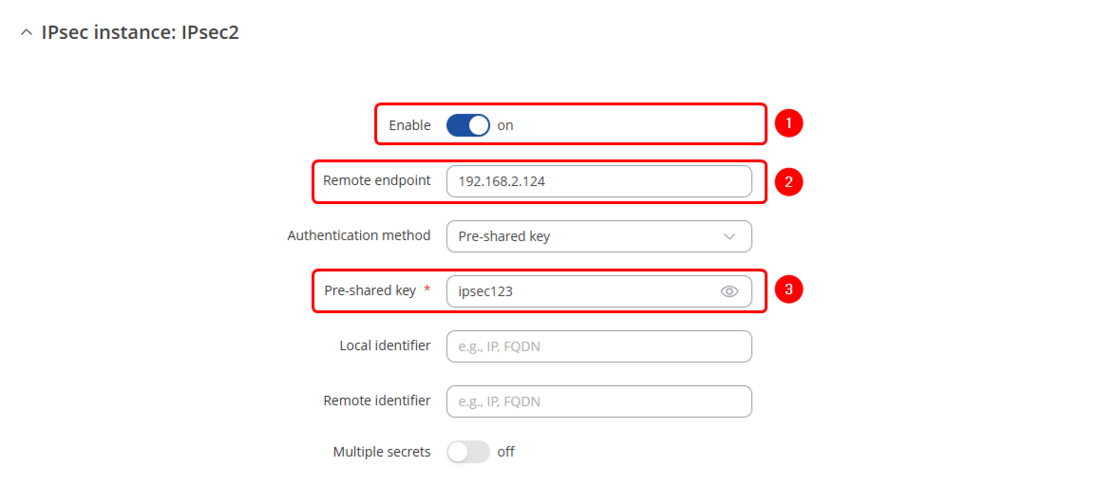Click the Multiple secrets label
Image resolution: width=1100 pixels, height=485 pixels.
coord(381,452)
